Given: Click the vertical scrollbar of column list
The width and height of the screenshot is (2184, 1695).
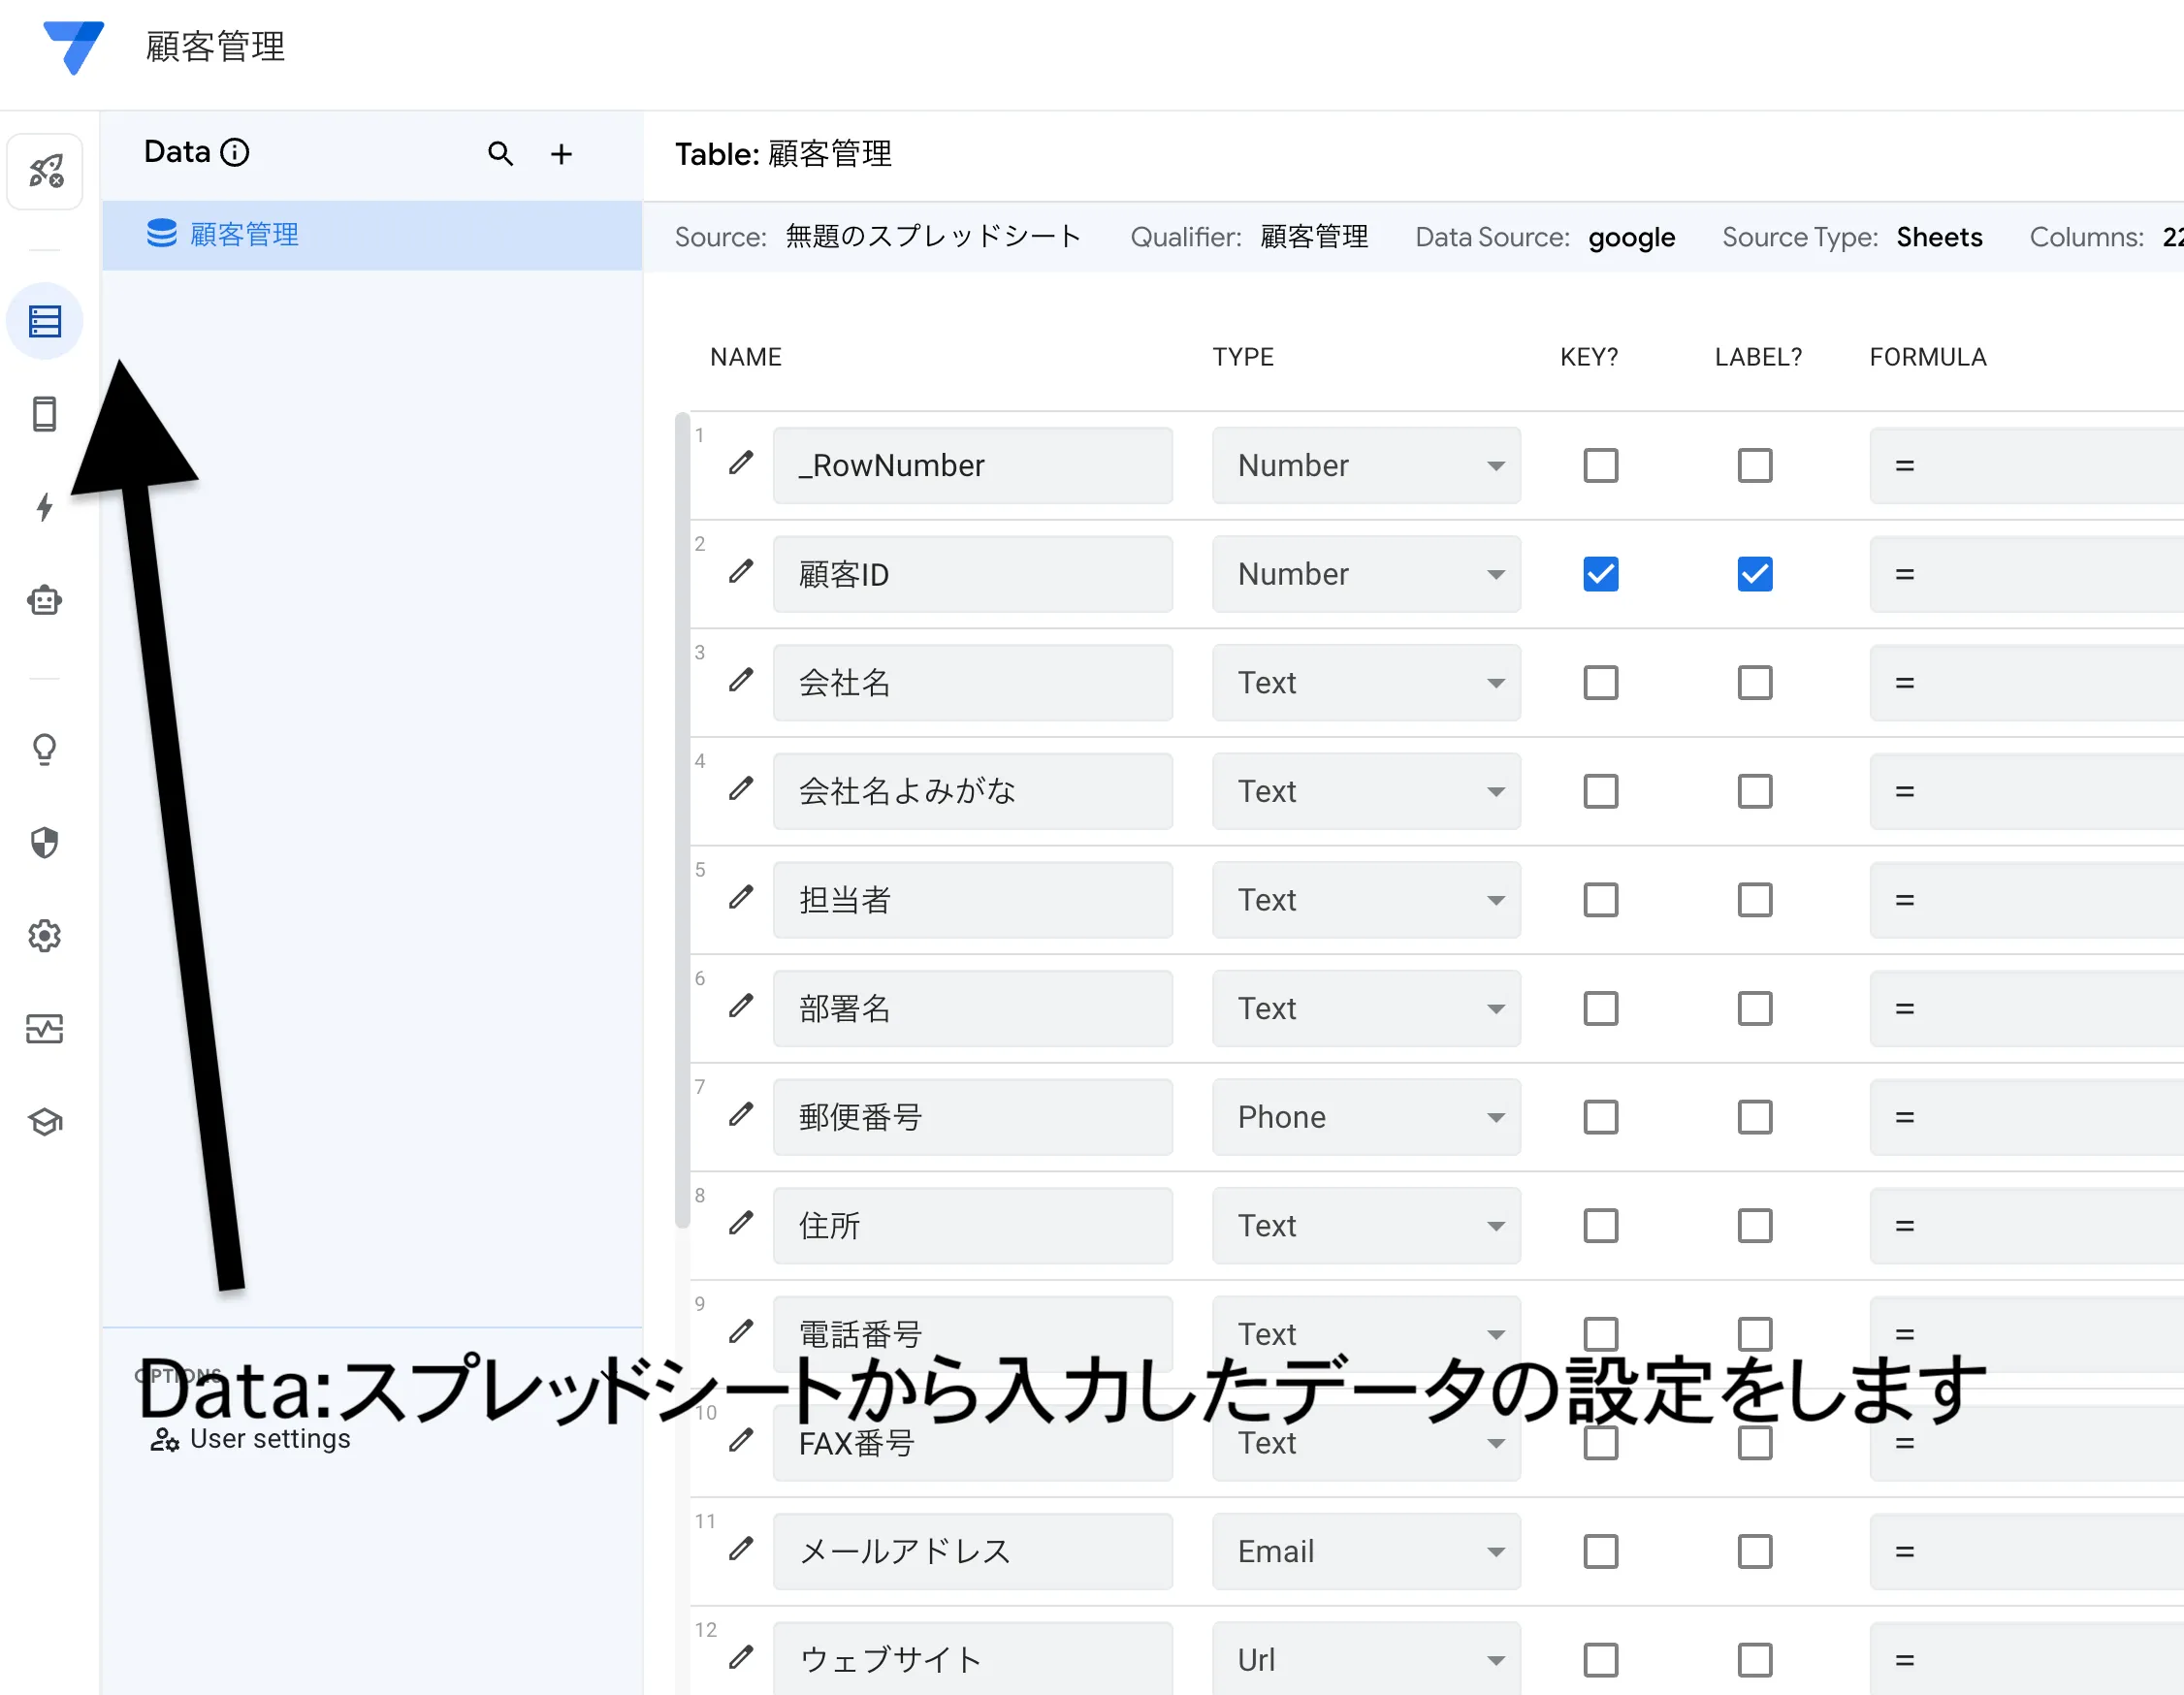Looking at the screenshot, I should coord(682,820).
